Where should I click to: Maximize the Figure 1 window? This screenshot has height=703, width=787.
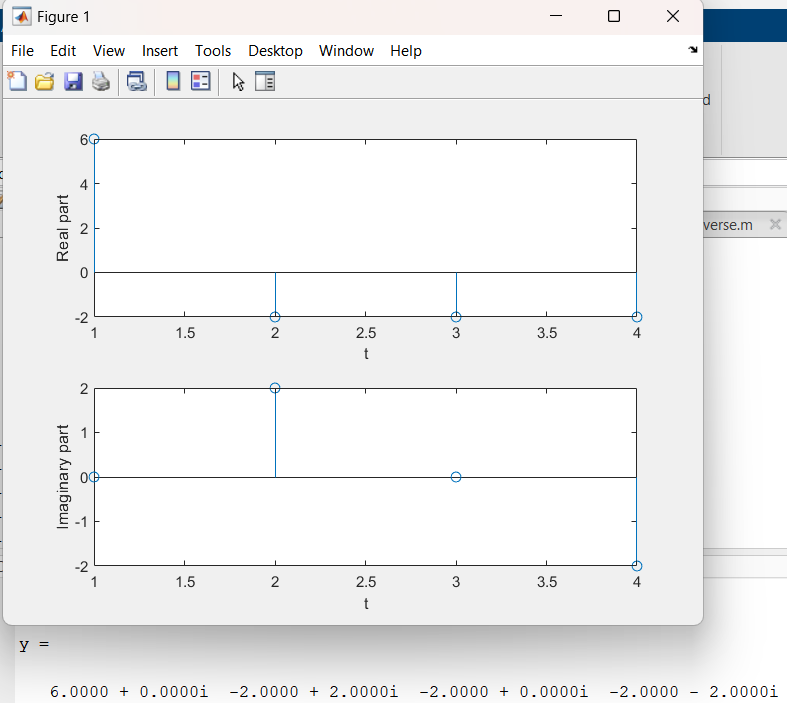tap(614, 16)
